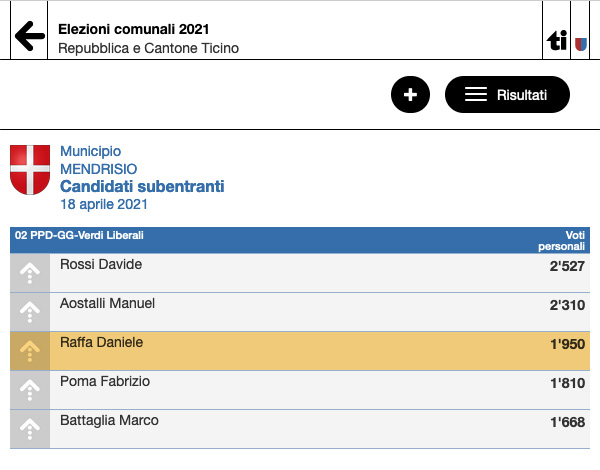600x470 pixels.
Task: Click up-arrow icon beside Aostalli Manuel
Action: click(x=30, y=312)
